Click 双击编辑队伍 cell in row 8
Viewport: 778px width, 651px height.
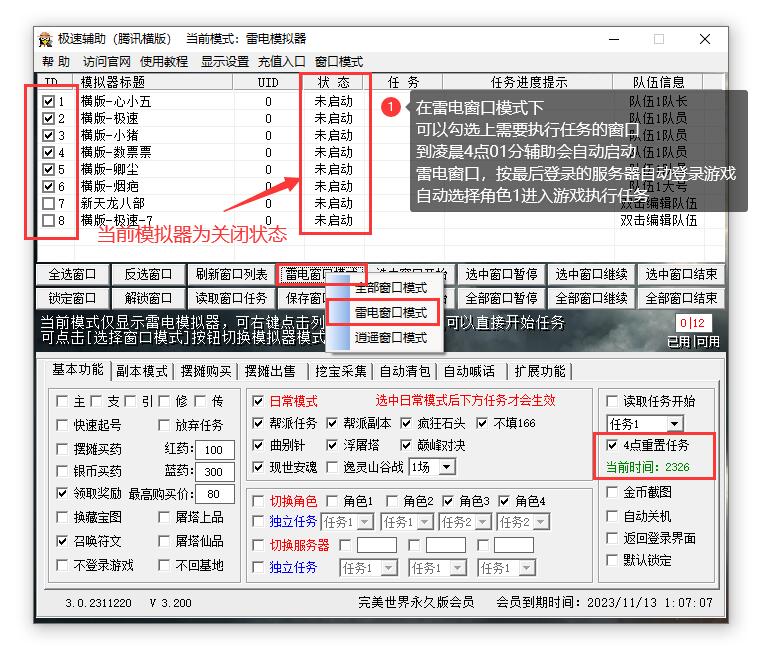click(659, 220)
